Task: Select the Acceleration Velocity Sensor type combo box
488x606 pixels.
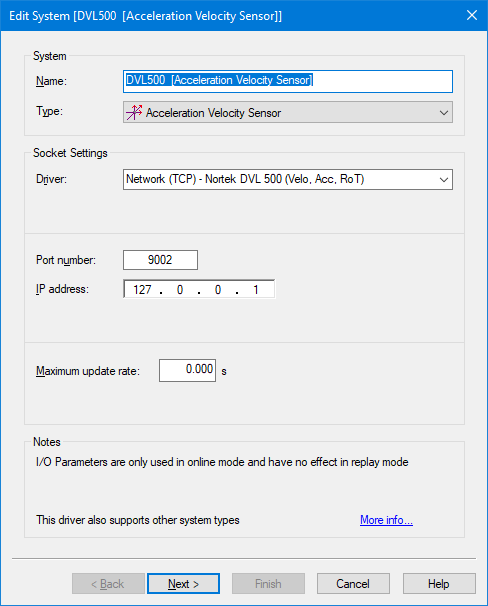Action: tap(288, 112)
